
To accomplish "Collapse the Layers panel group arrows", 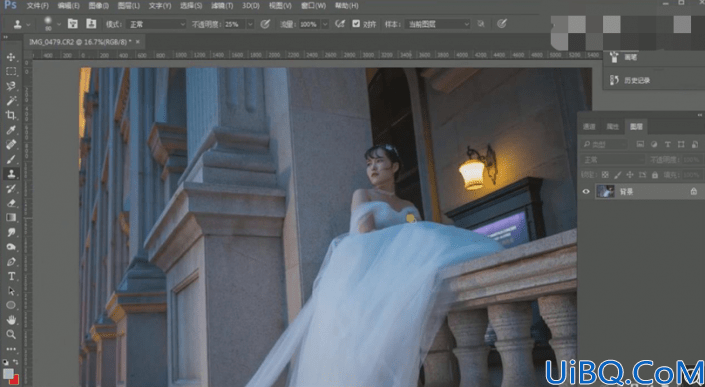I will [700, 116].
